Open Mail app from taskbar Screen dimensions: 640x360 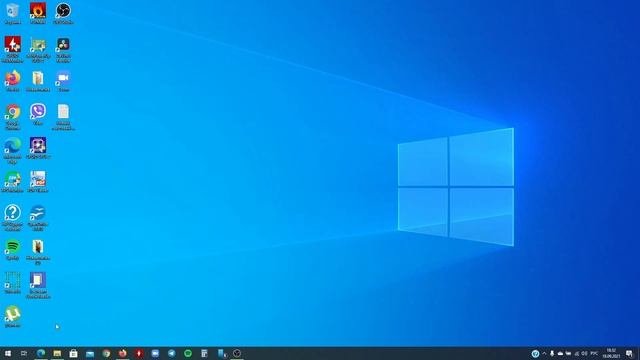click(90, 353)
